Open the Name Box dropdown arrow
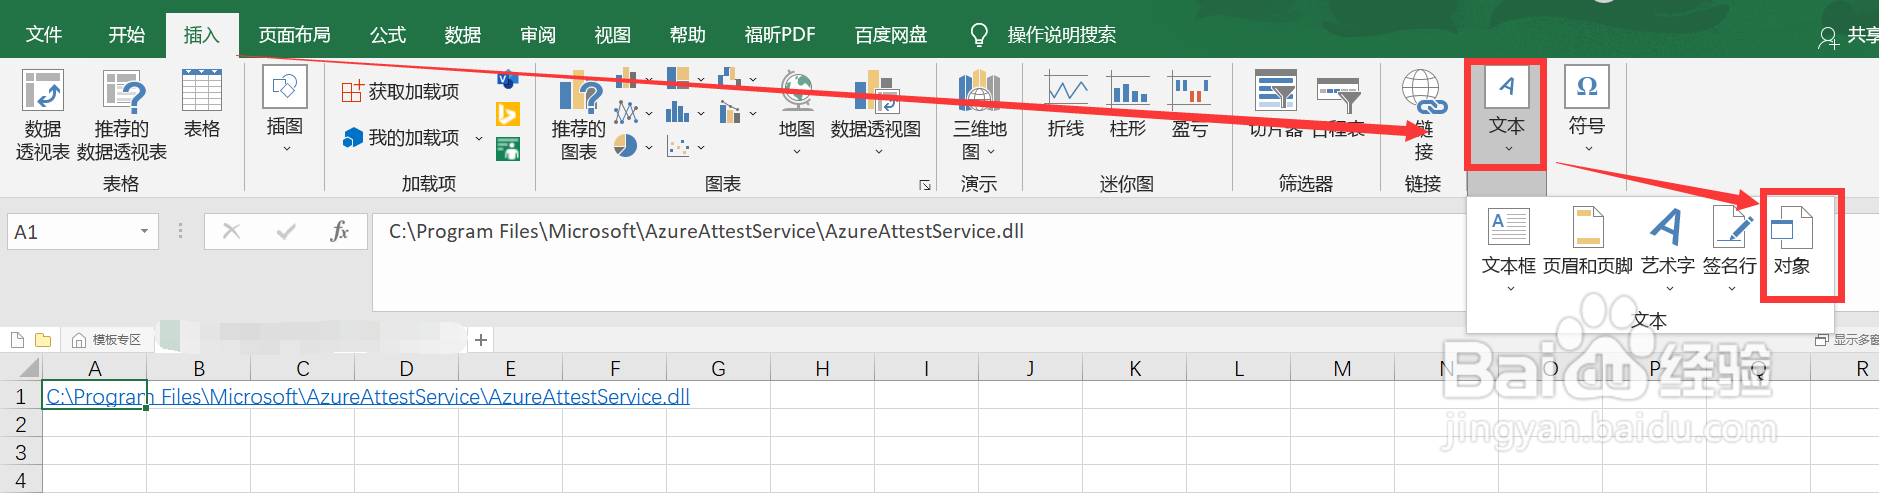1879x493 pixels. click(144, 232)
